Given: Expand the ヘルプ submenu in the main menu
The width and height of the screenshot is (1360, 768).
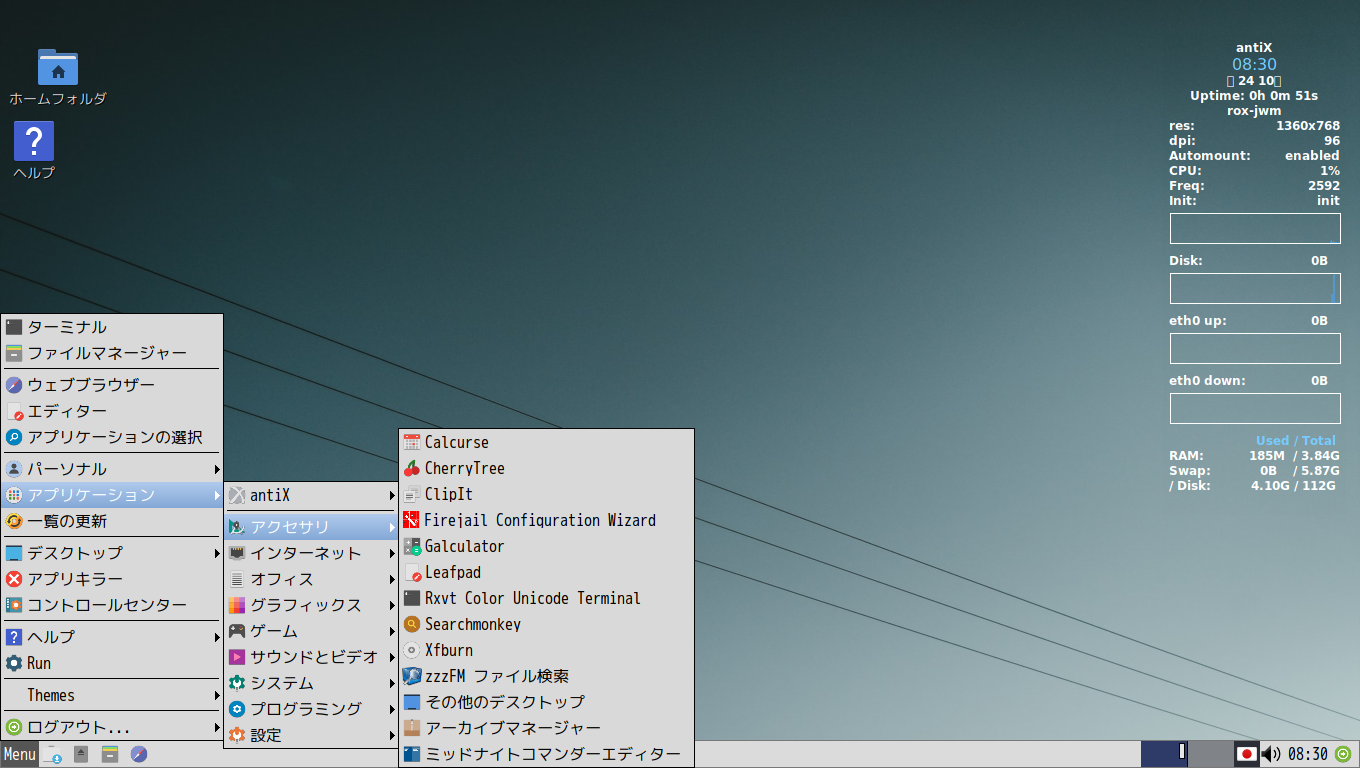Looking at the screenshot, I should [x=112, y=637].
